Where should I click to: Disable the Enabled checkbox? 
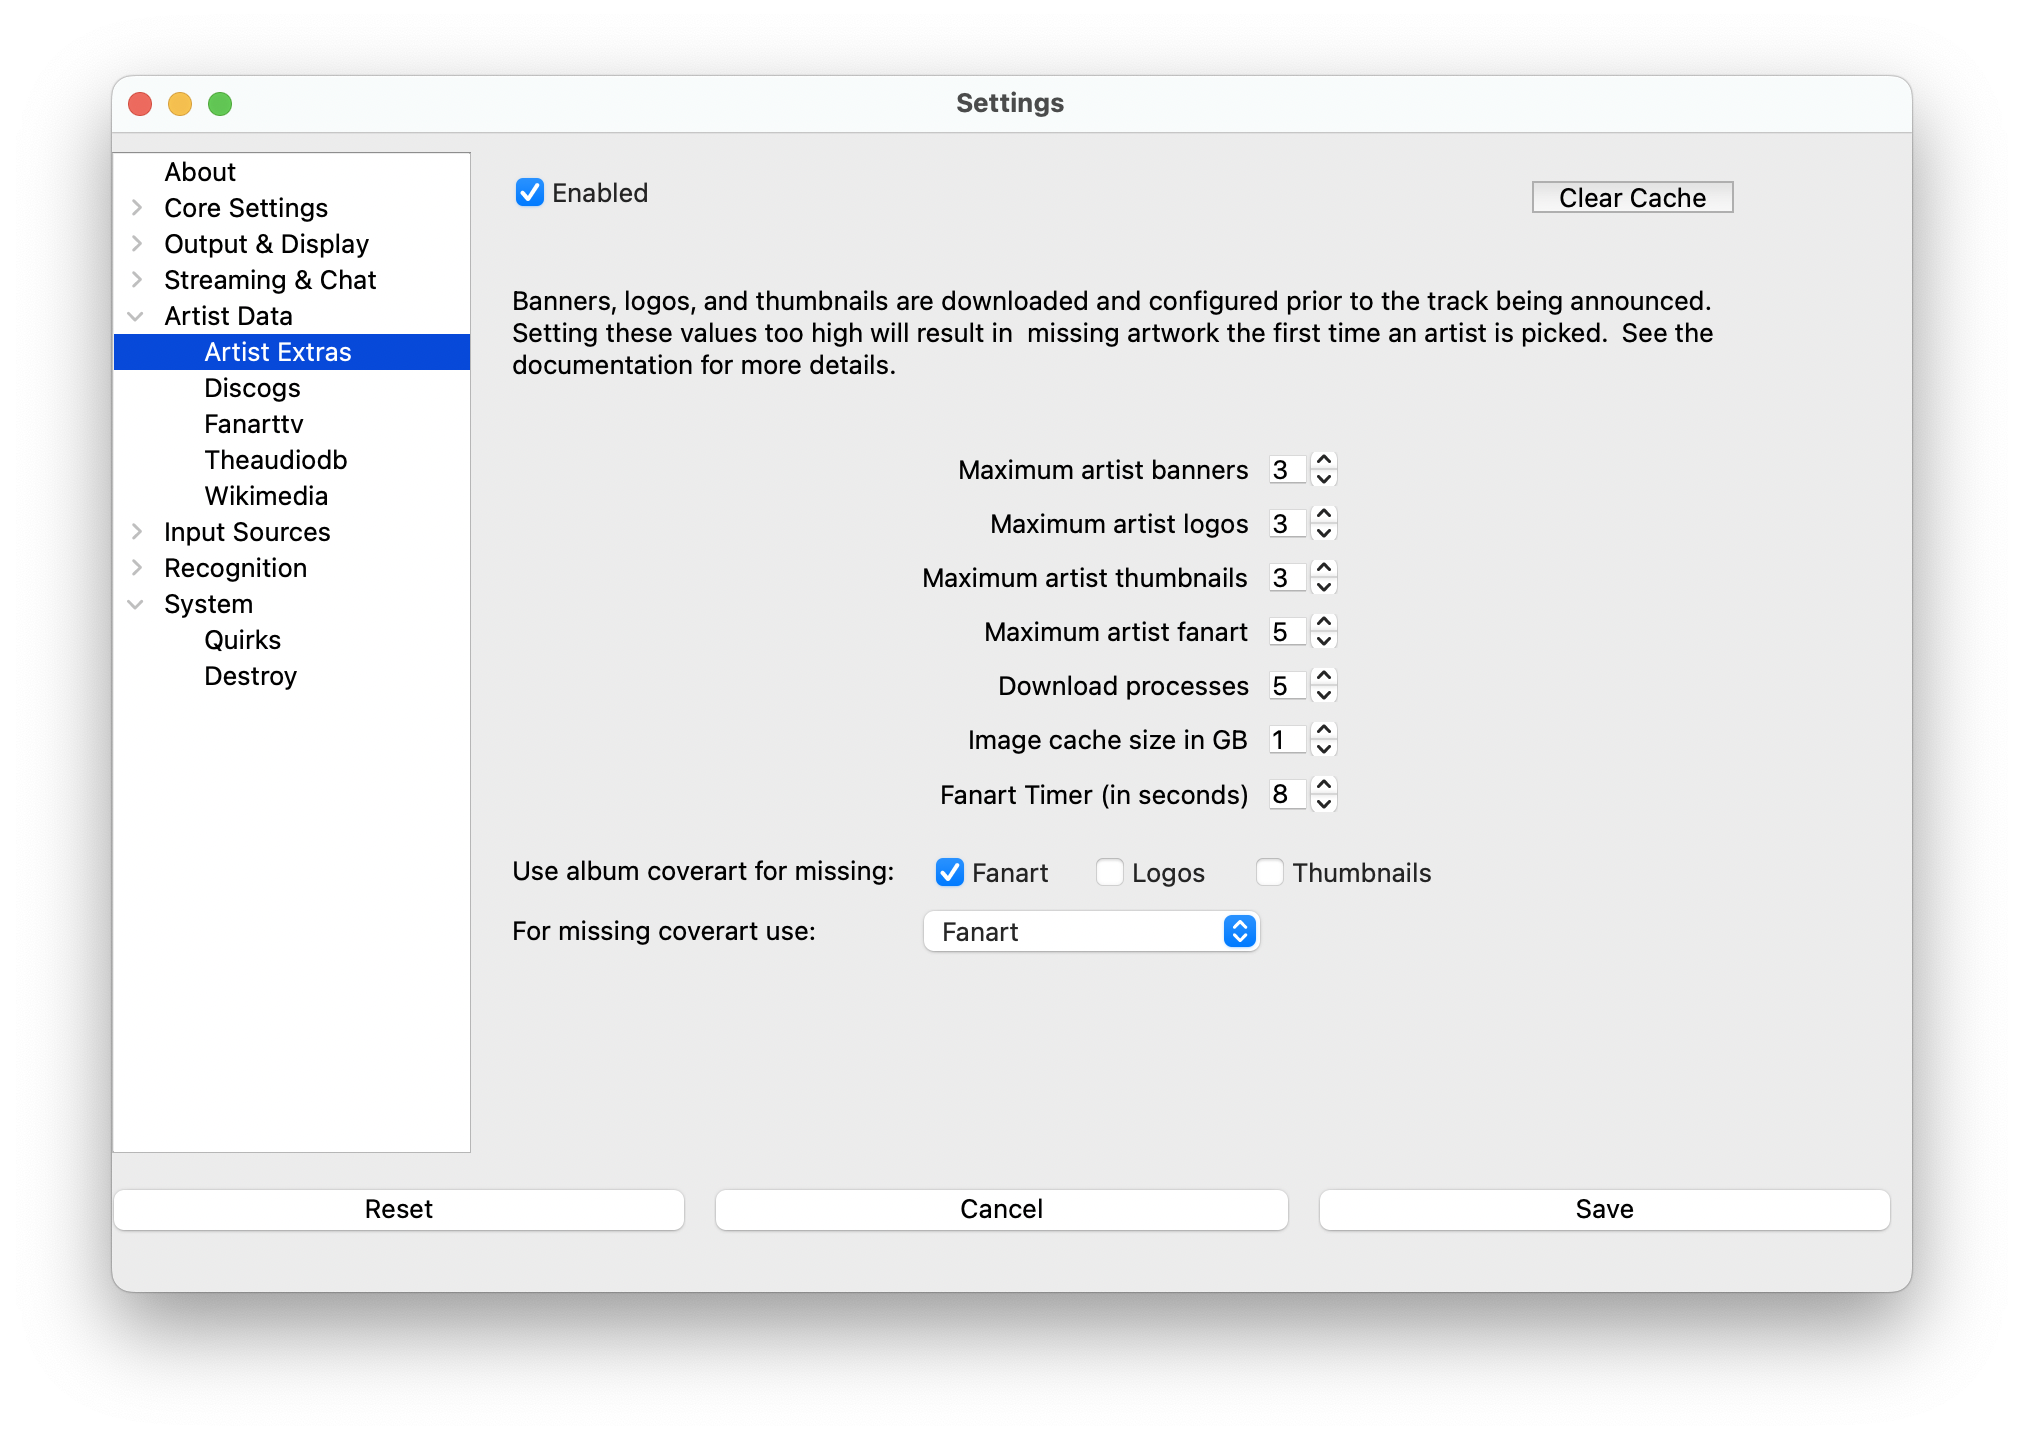point(530,192)
